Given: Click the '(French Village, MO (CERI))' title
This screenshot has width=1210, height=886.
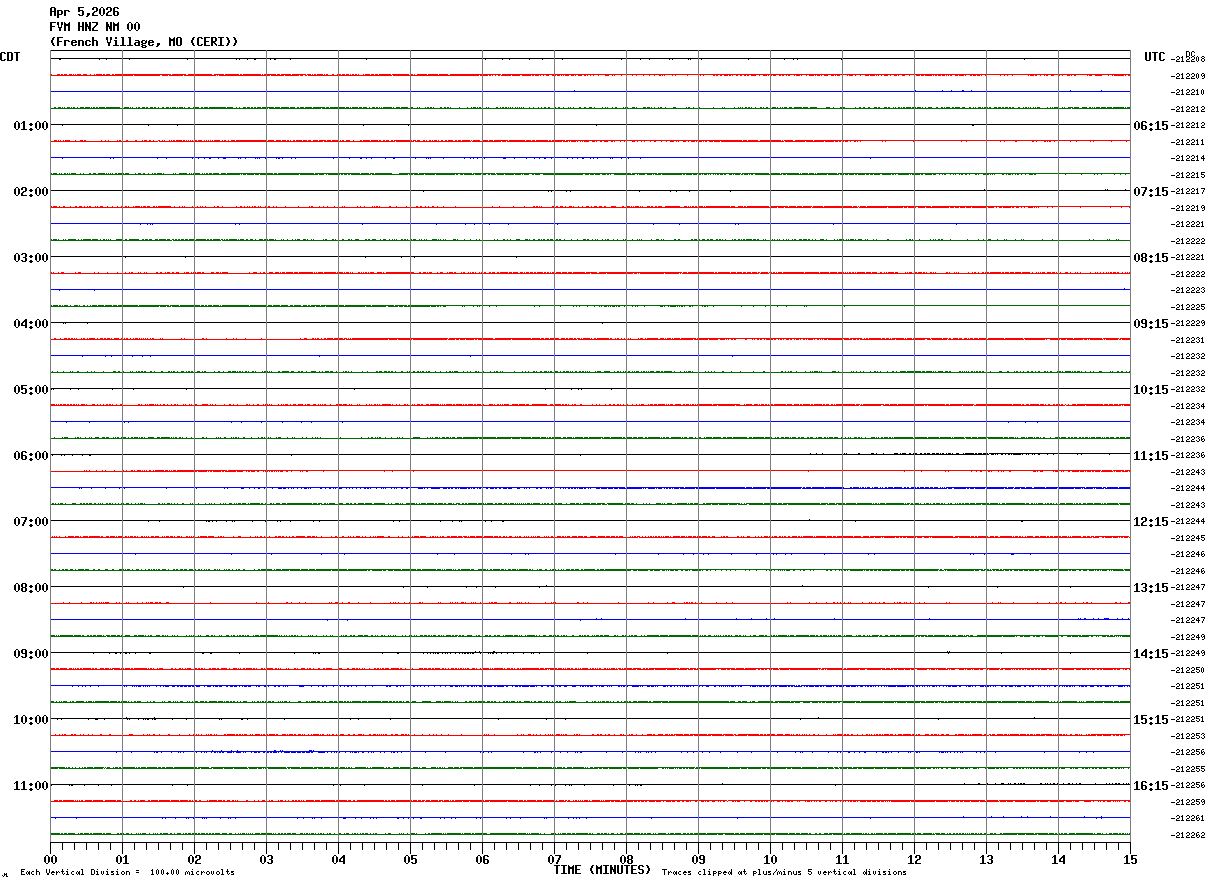Looking at the screenshot, I should 144,42.
